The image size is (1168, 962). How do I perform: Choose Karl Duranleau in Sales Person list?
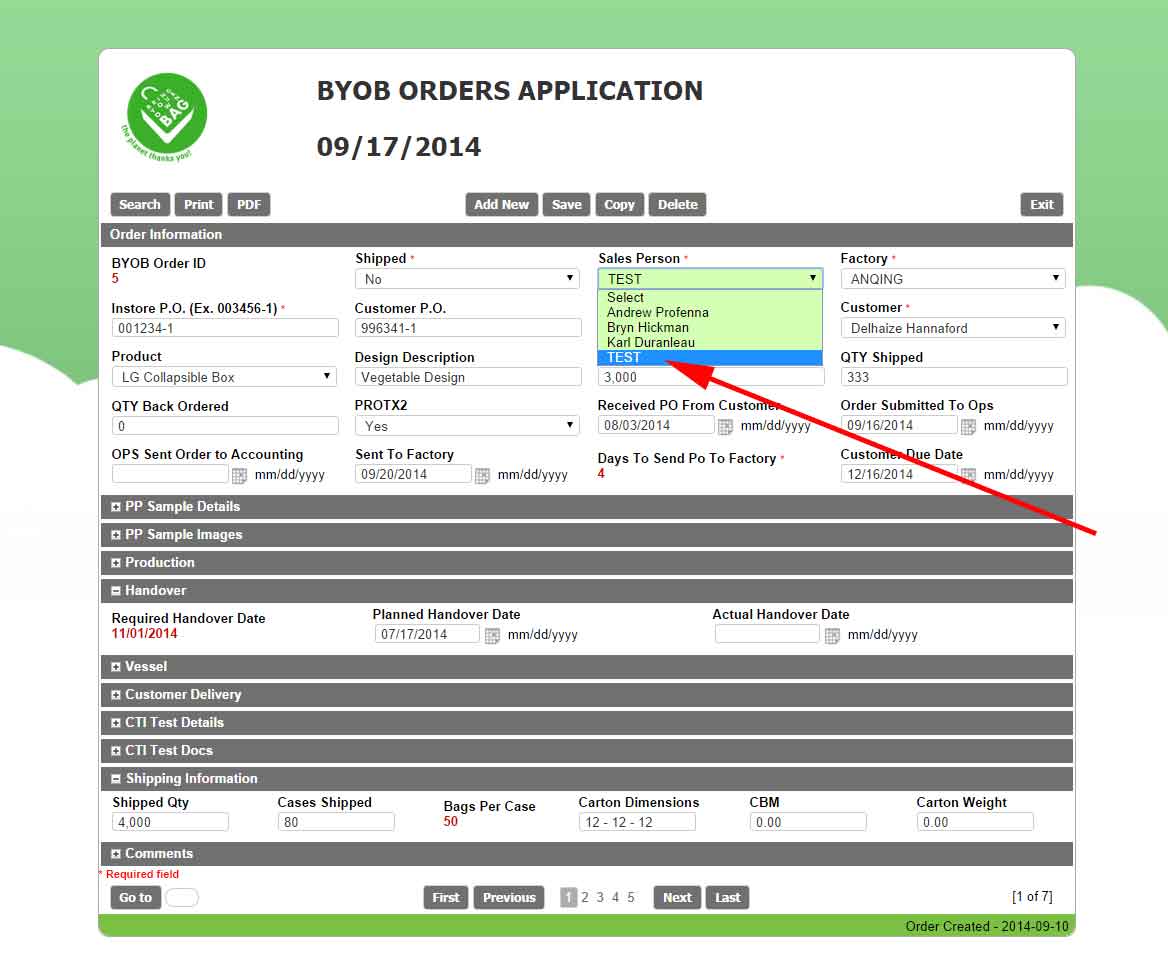710,342
